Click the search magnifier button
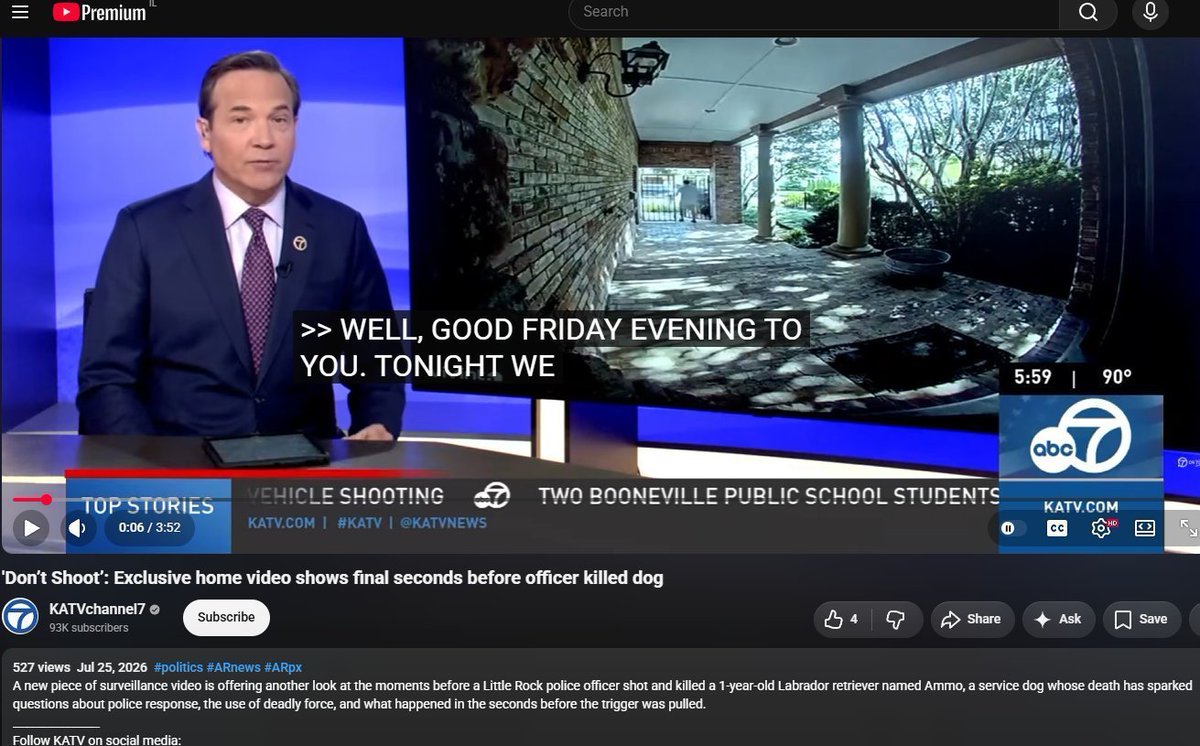This screenshot has height=746, width=1200. tap(1088, 12)
